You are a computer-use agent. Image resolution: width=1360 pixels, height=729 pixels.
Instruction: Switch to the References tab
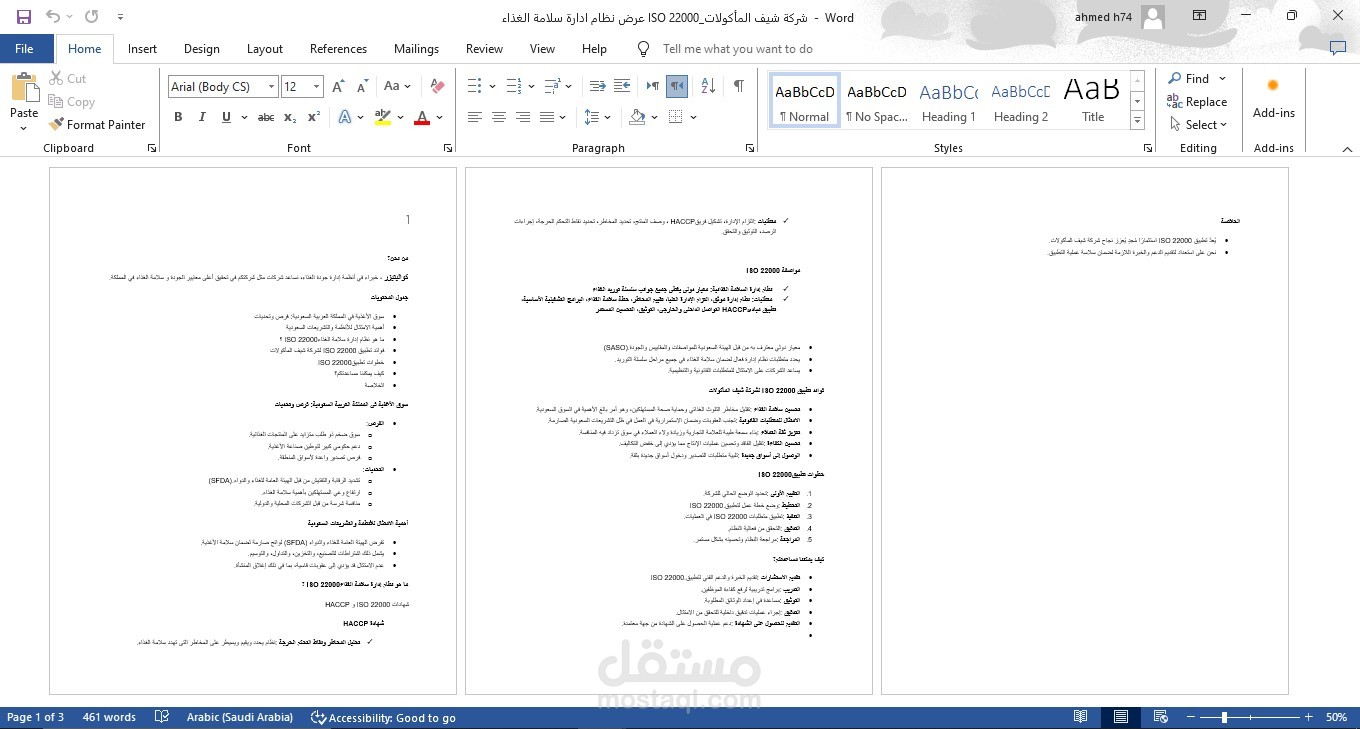(338, 48)
